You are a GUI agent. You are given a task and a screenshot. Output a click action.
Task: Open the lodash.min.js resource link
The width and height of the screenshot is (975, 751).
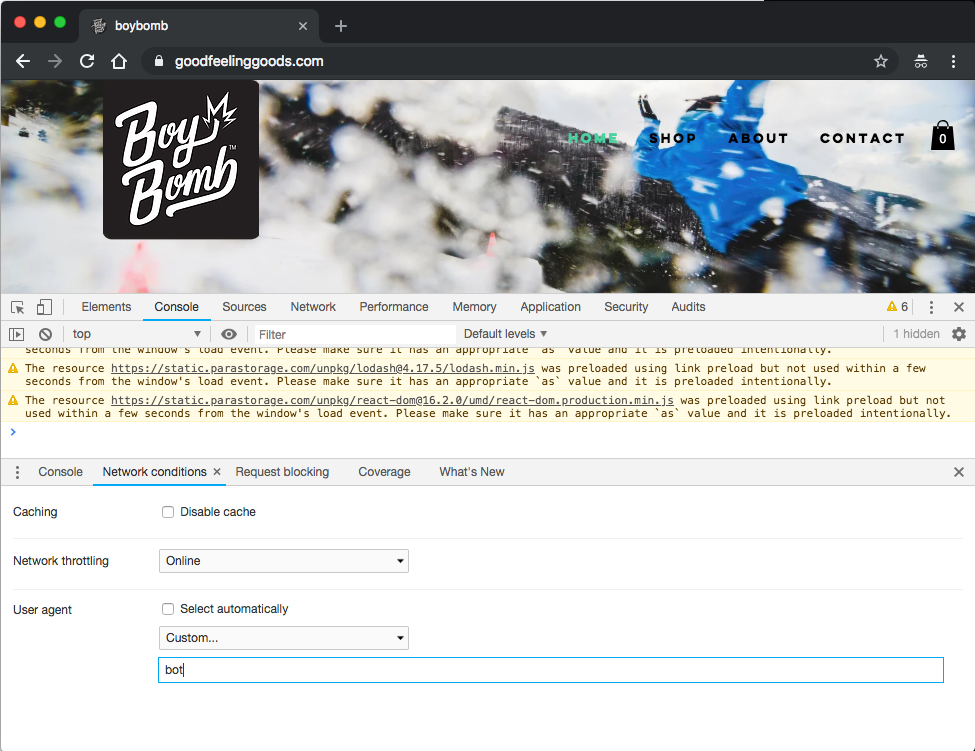pos(325,368)
